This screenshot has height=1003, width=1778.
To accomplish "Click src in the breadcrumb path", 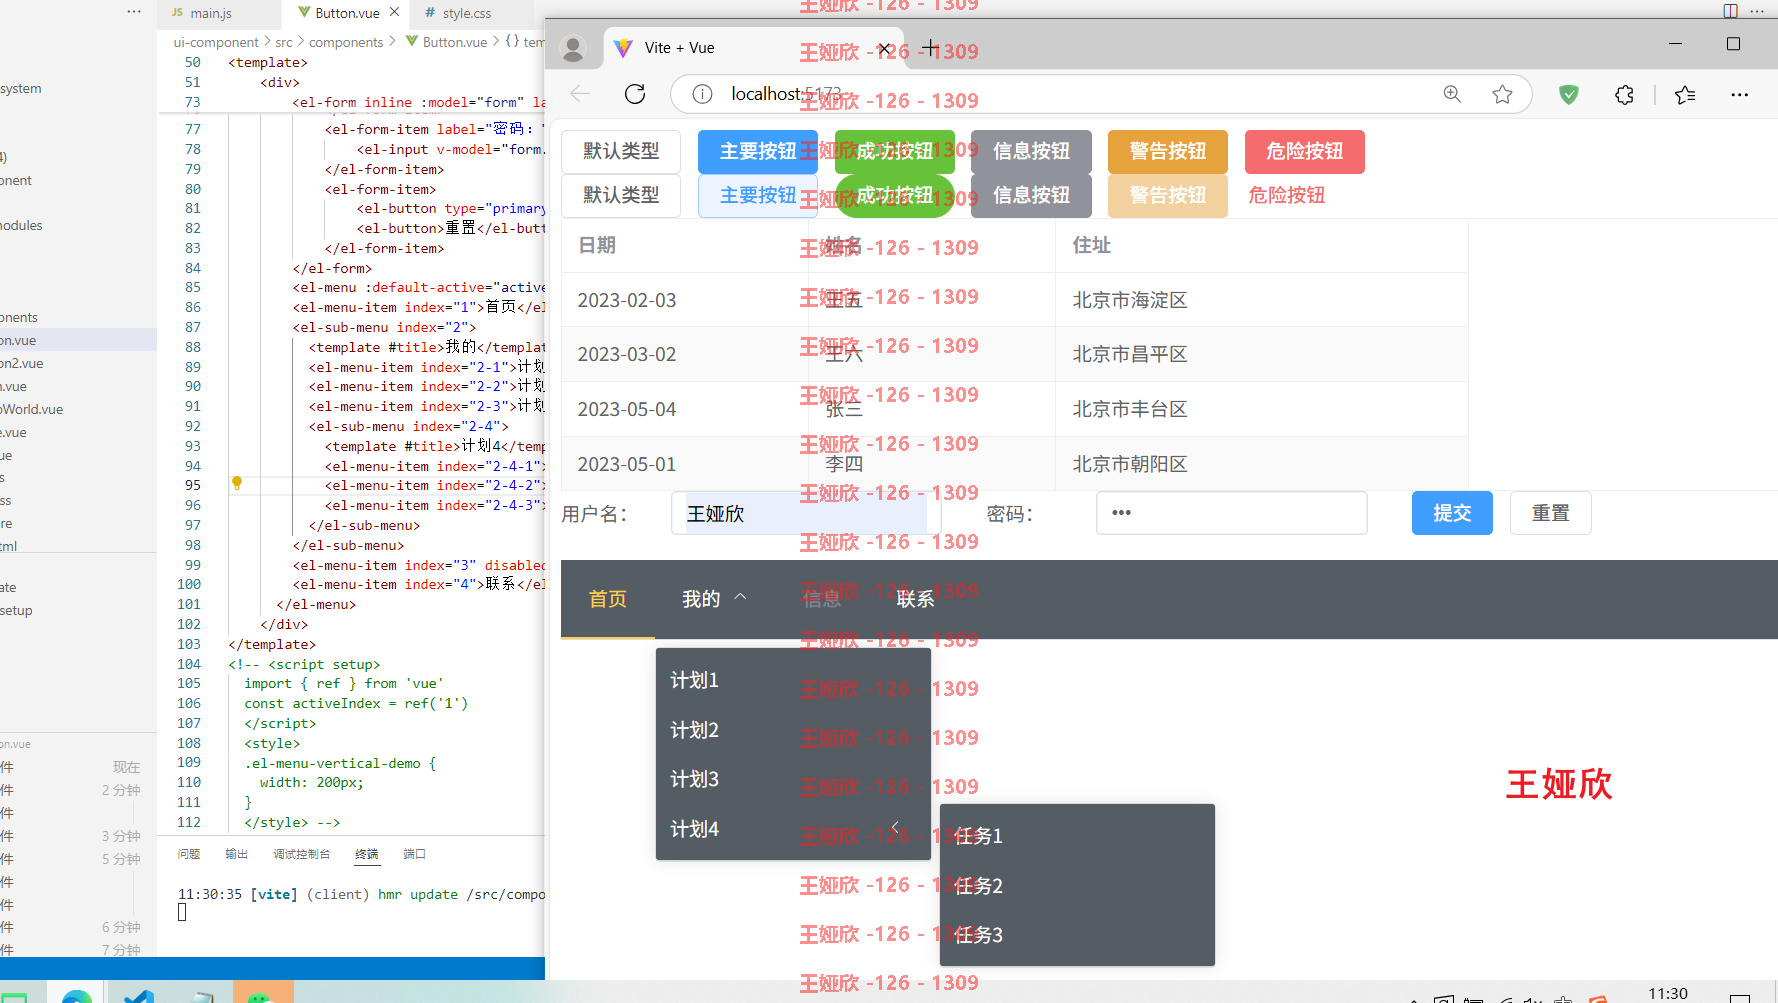I will click(x=284, y=42).
